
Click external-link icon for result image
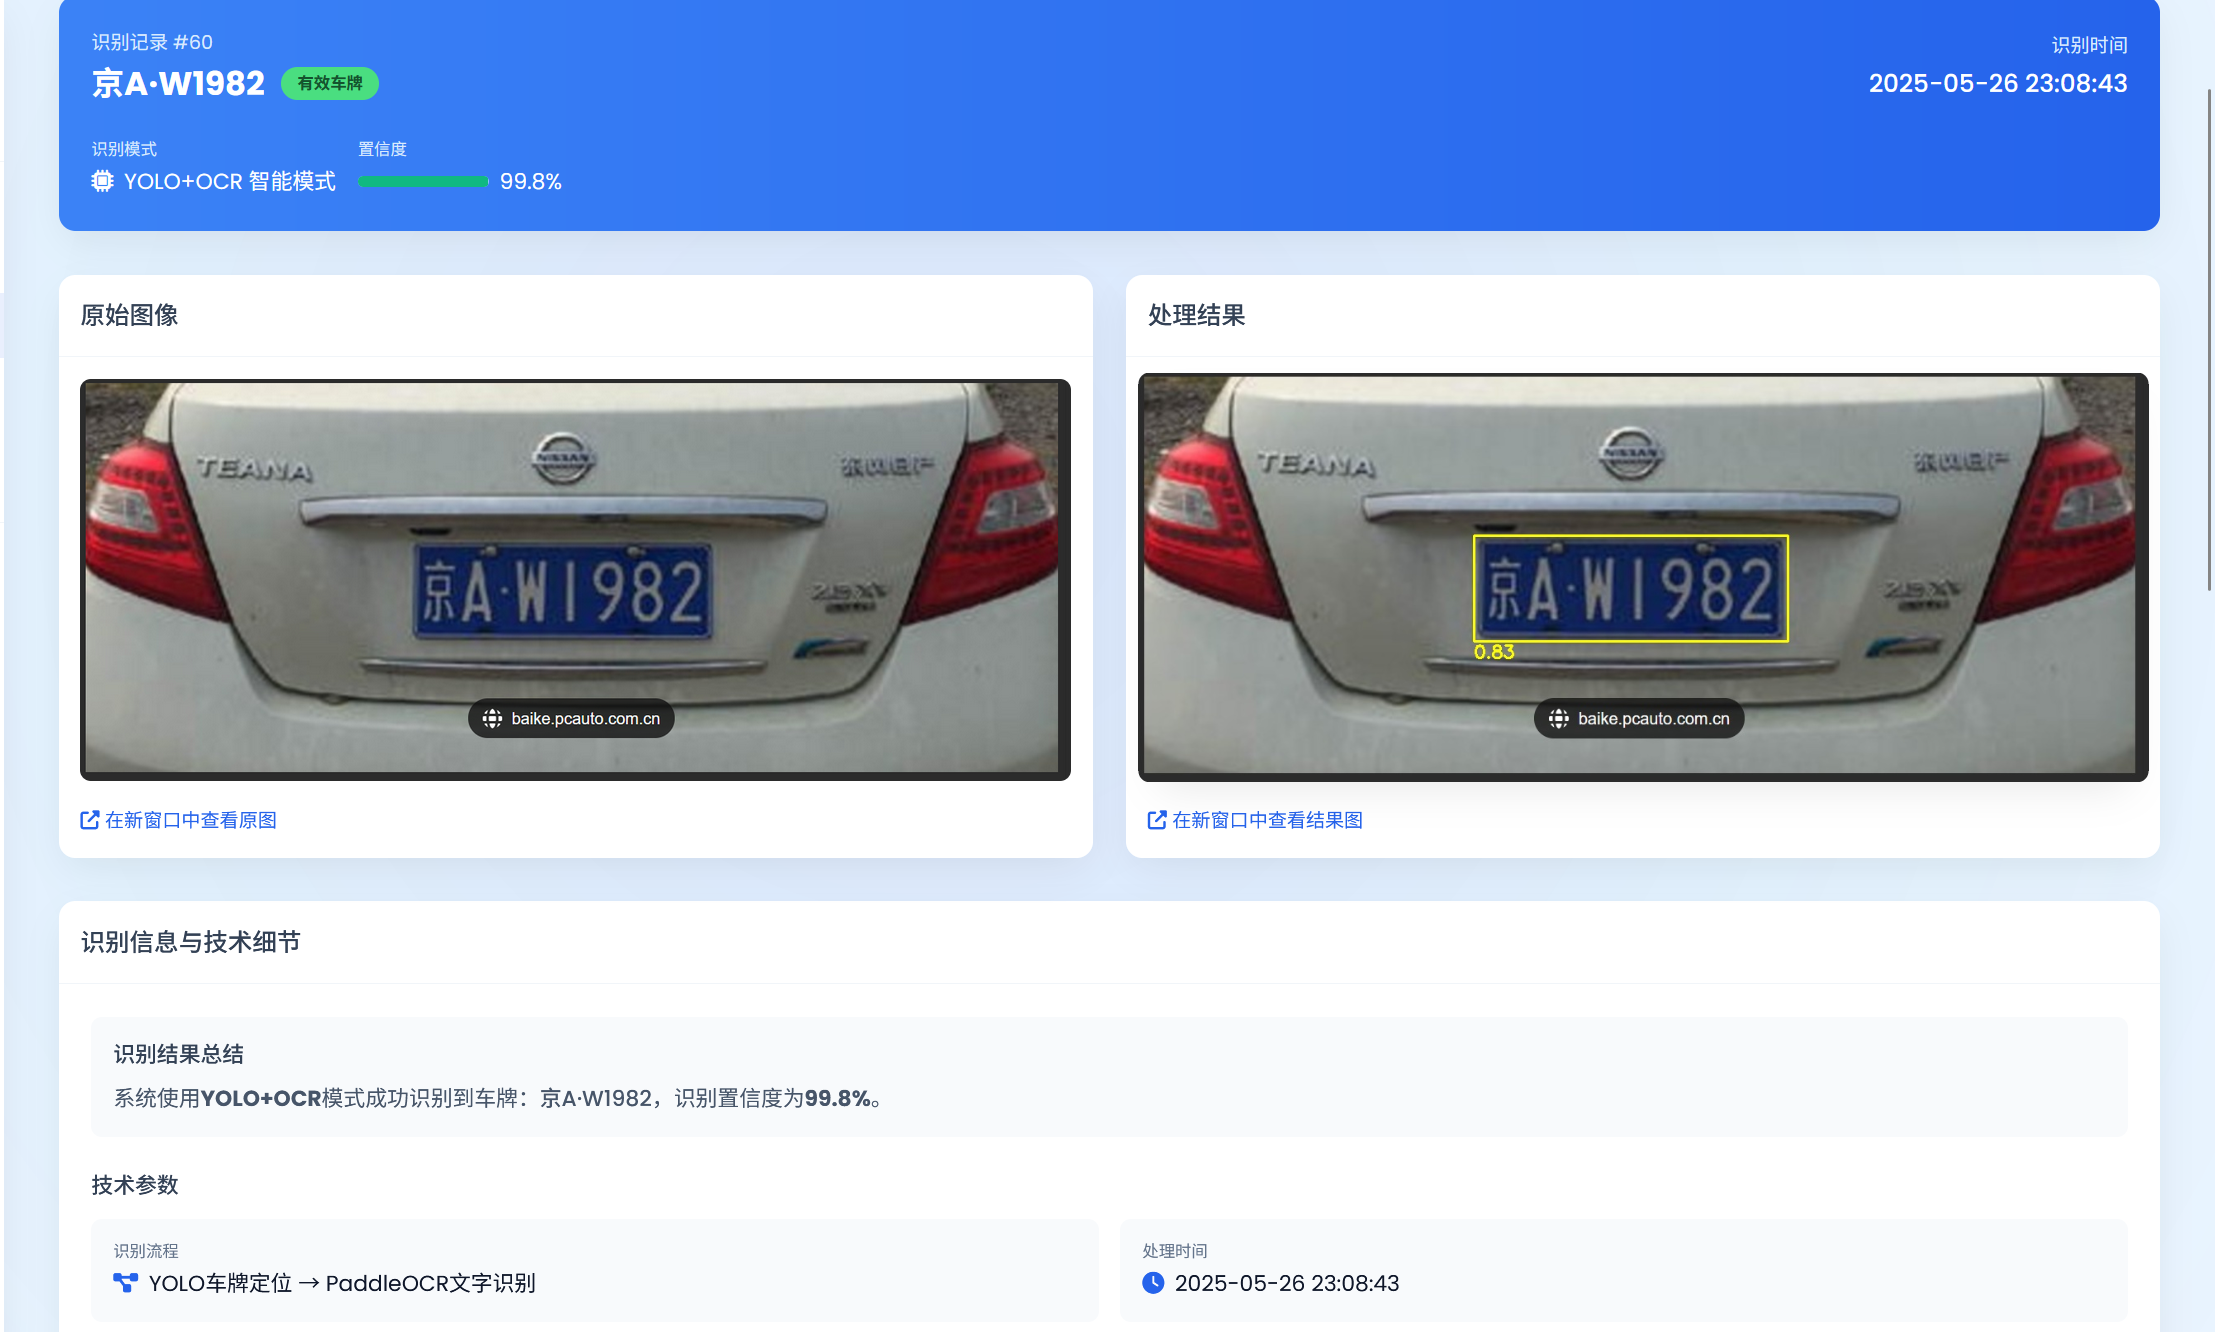1156,820
